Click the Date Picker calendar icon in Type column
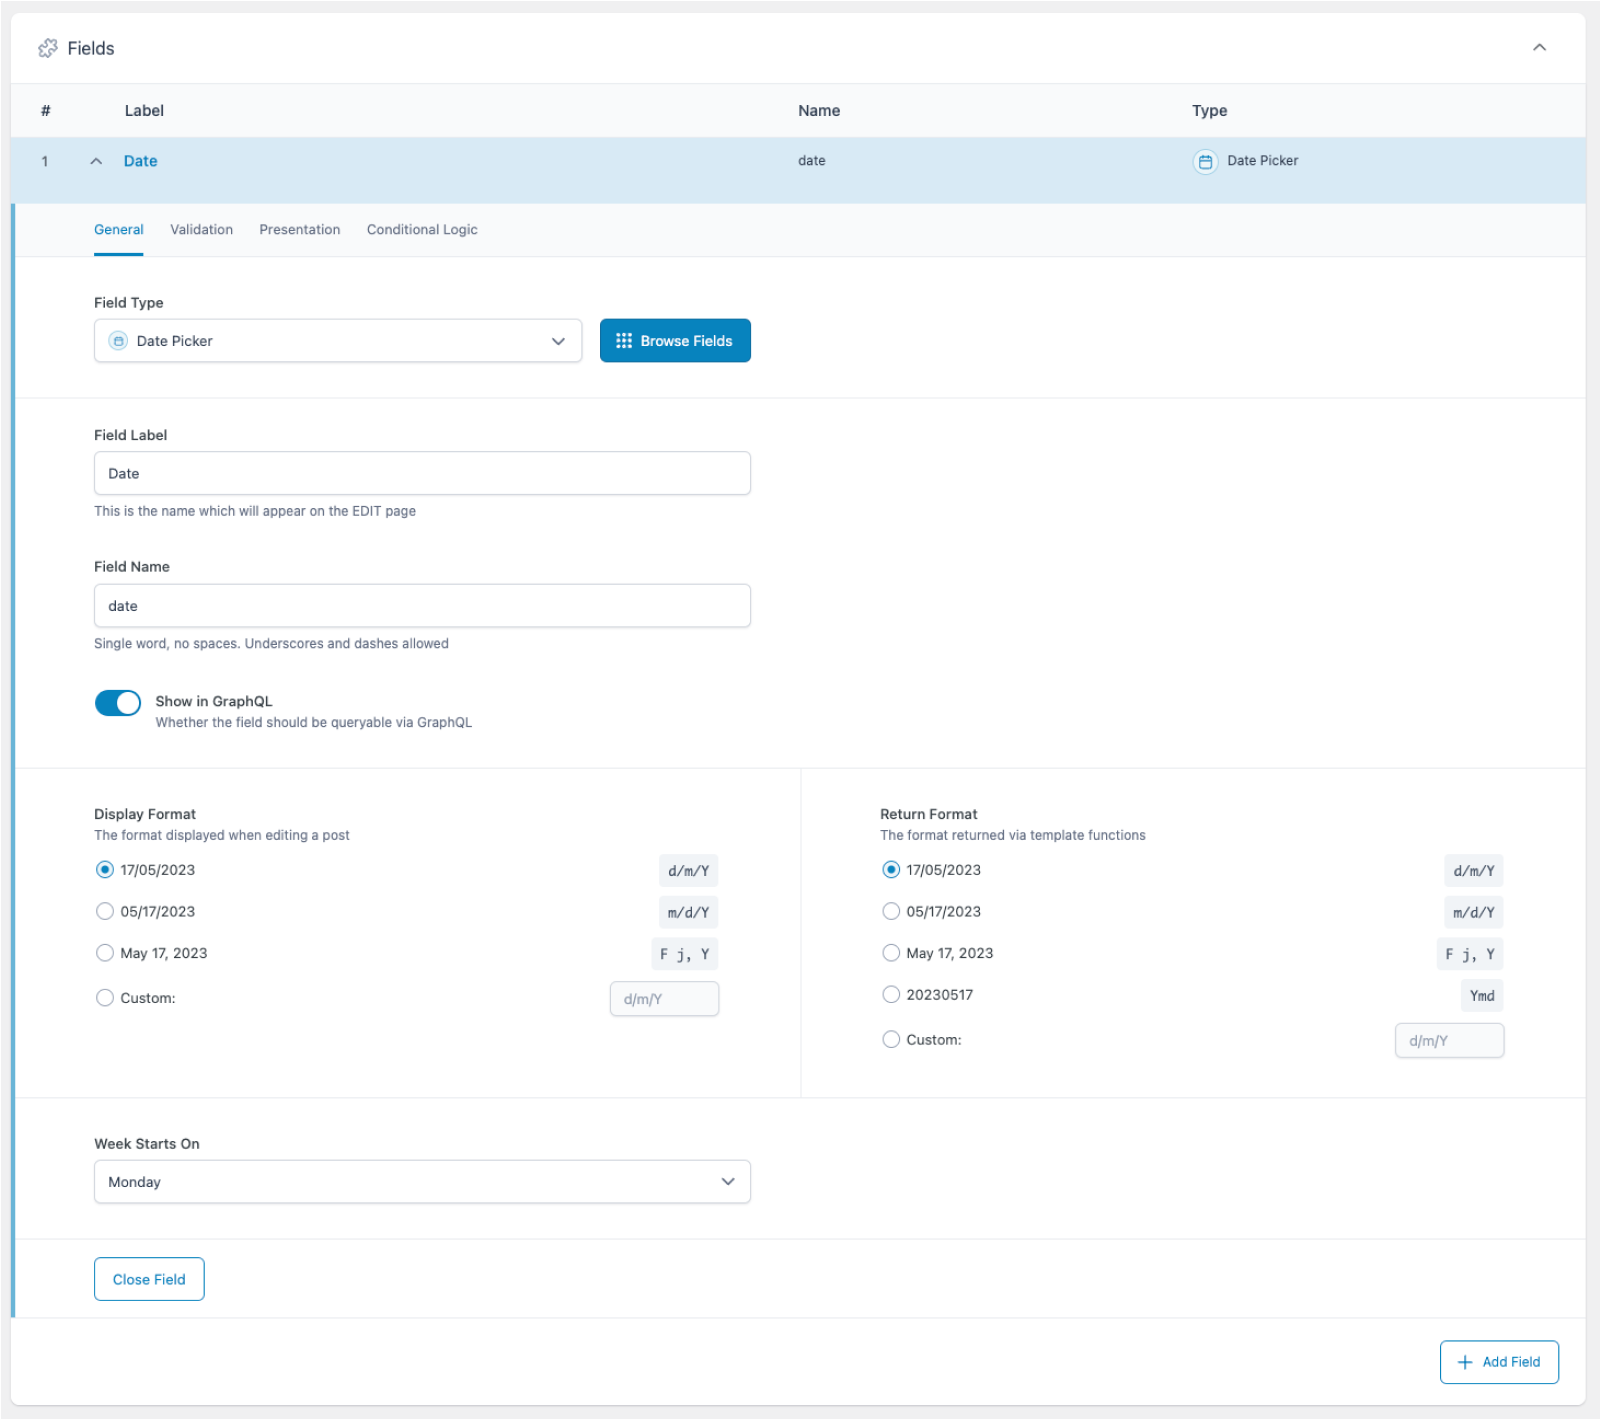The image size is (1600, 1419). pyautogui.click(x=1204, y=160)
